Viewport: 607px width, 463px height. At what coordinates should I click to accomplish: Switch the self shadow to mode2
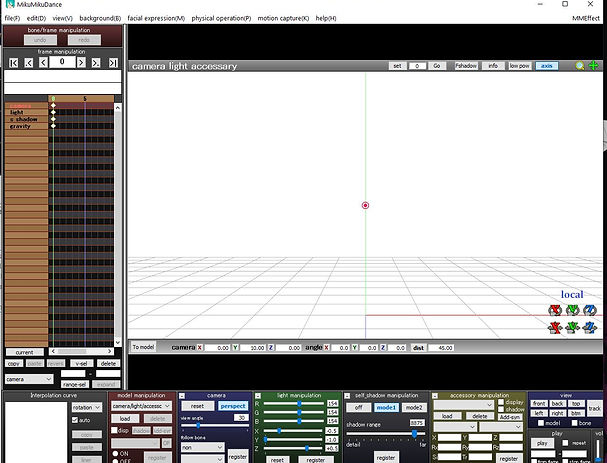pyautogui.click(x=413, y=408)
